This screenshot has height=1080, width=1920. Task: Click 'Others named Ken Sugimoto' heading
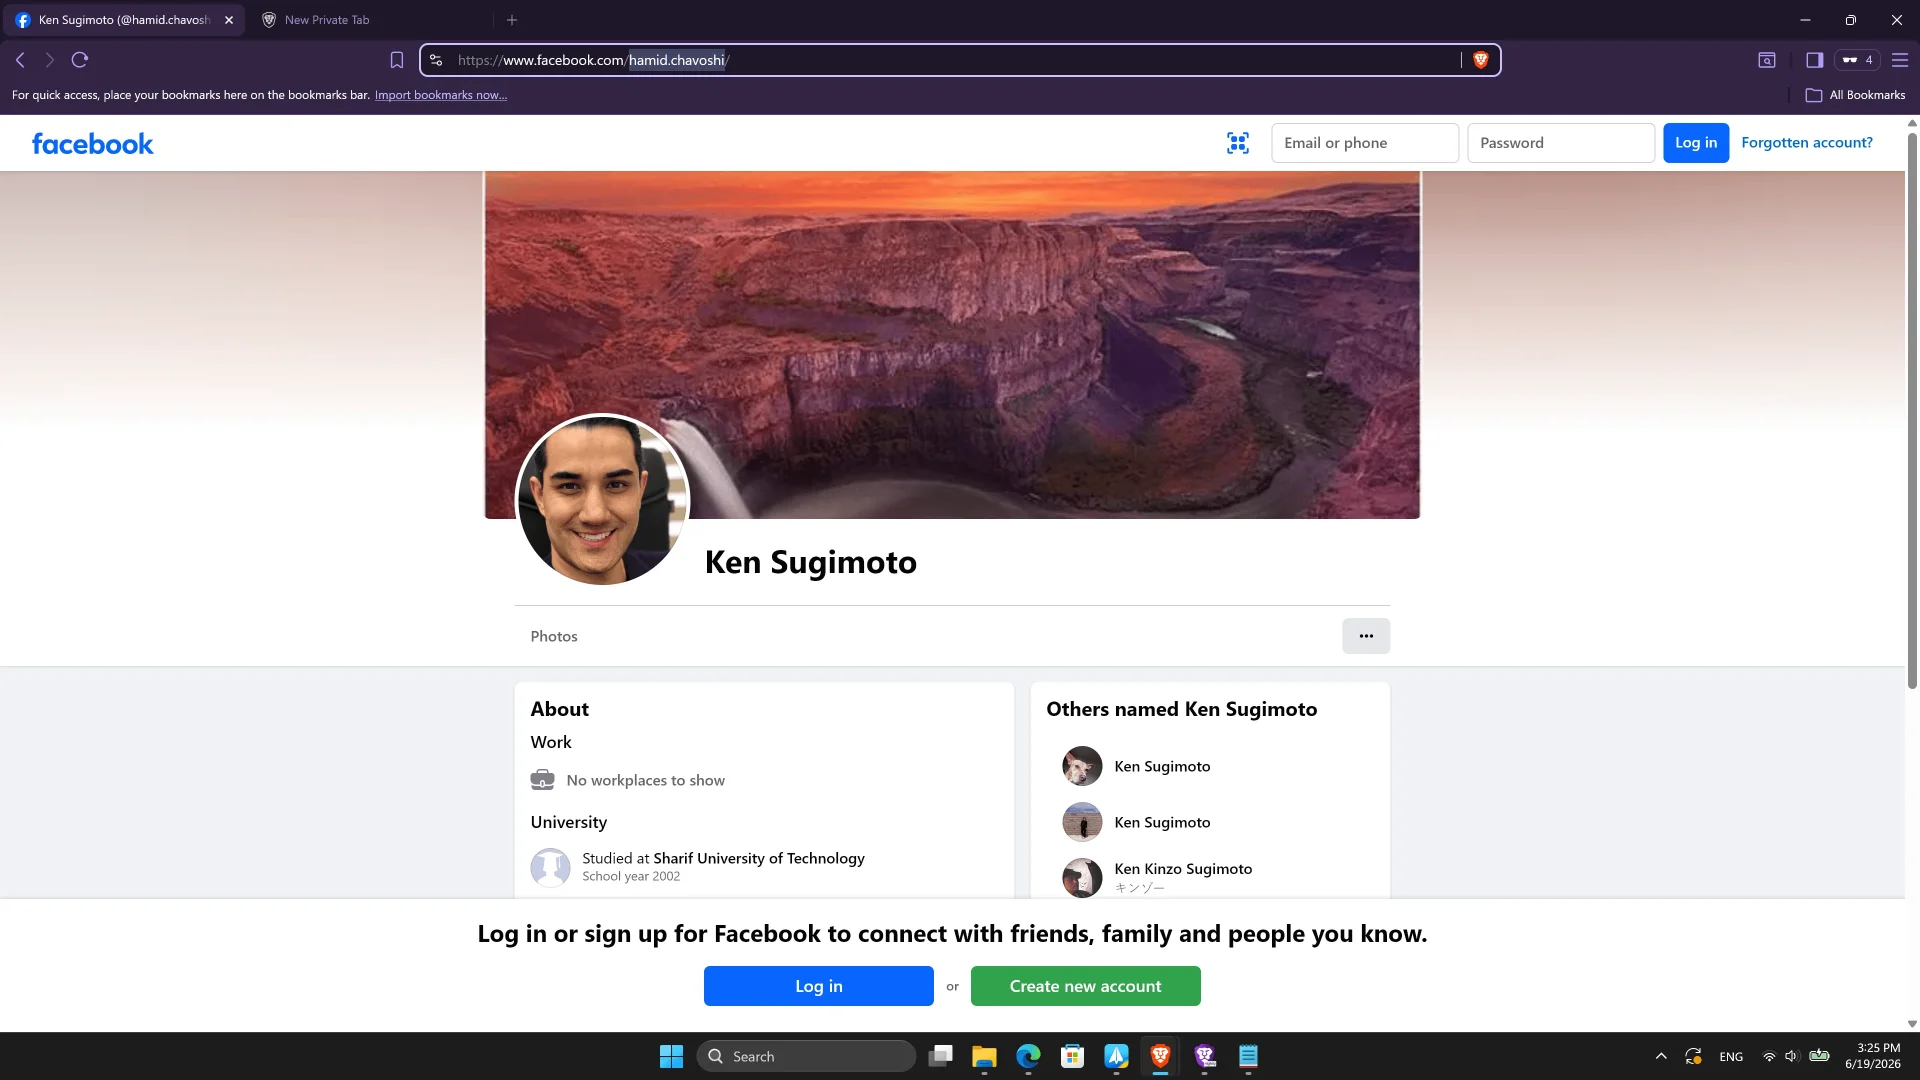[x=1182, y=709]
